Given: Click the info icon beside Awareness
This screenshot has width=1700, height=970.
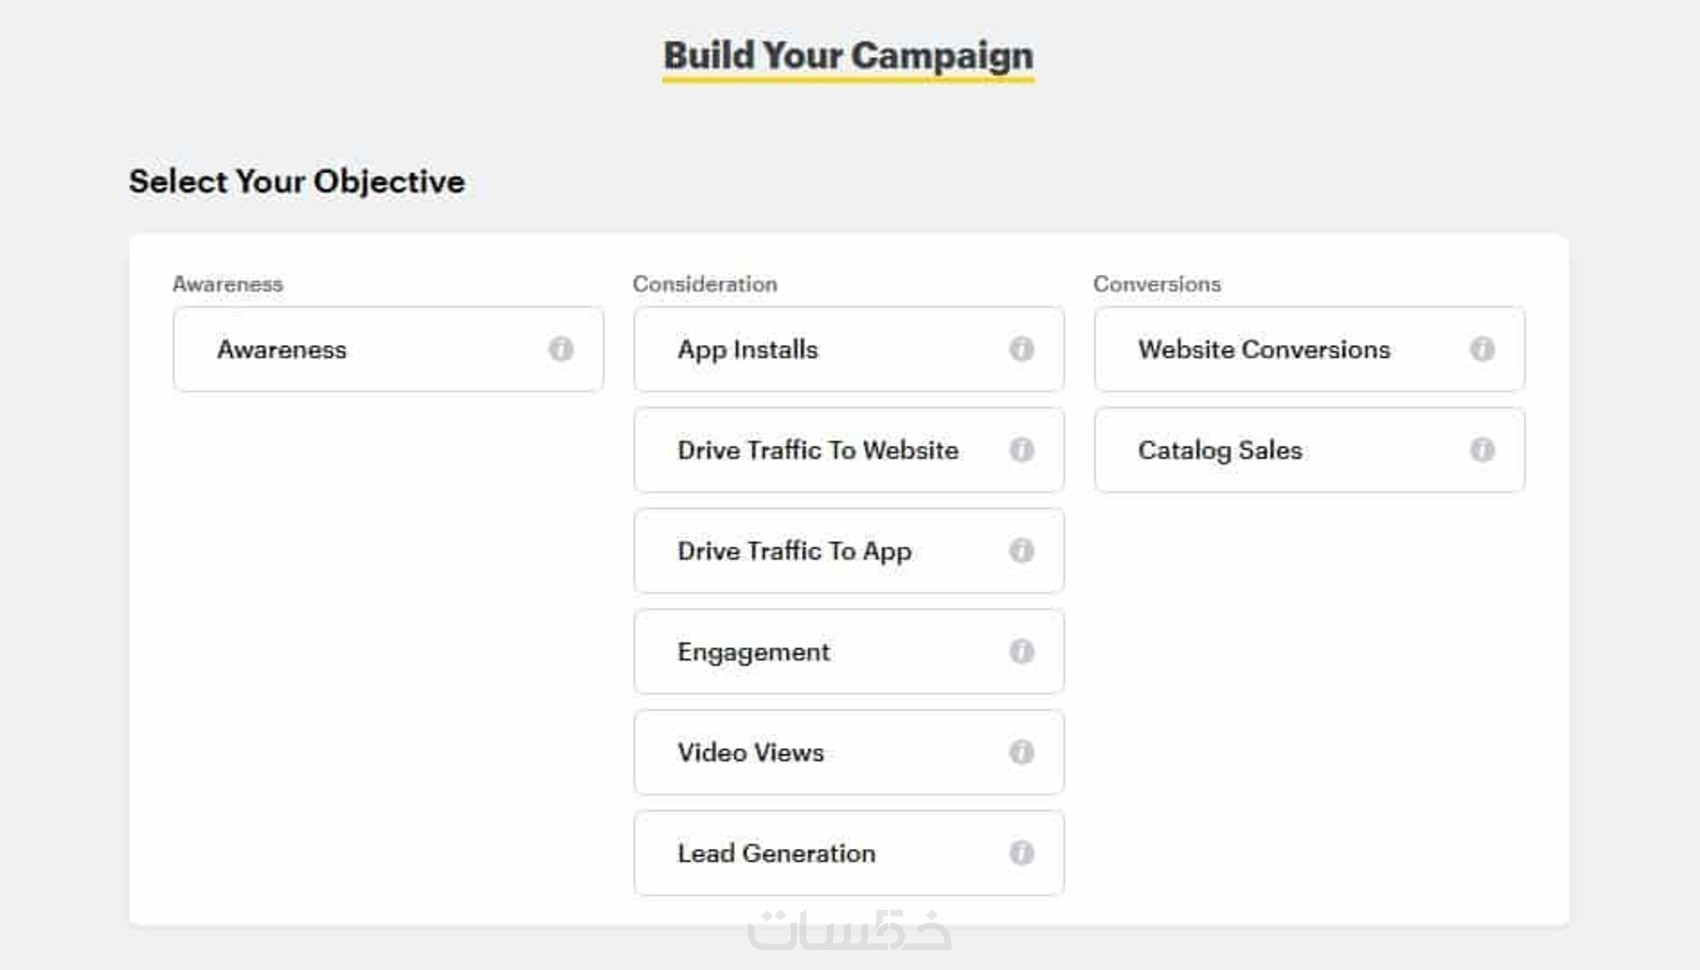Looking at the screenshot, I should click(x=561, y=349).
